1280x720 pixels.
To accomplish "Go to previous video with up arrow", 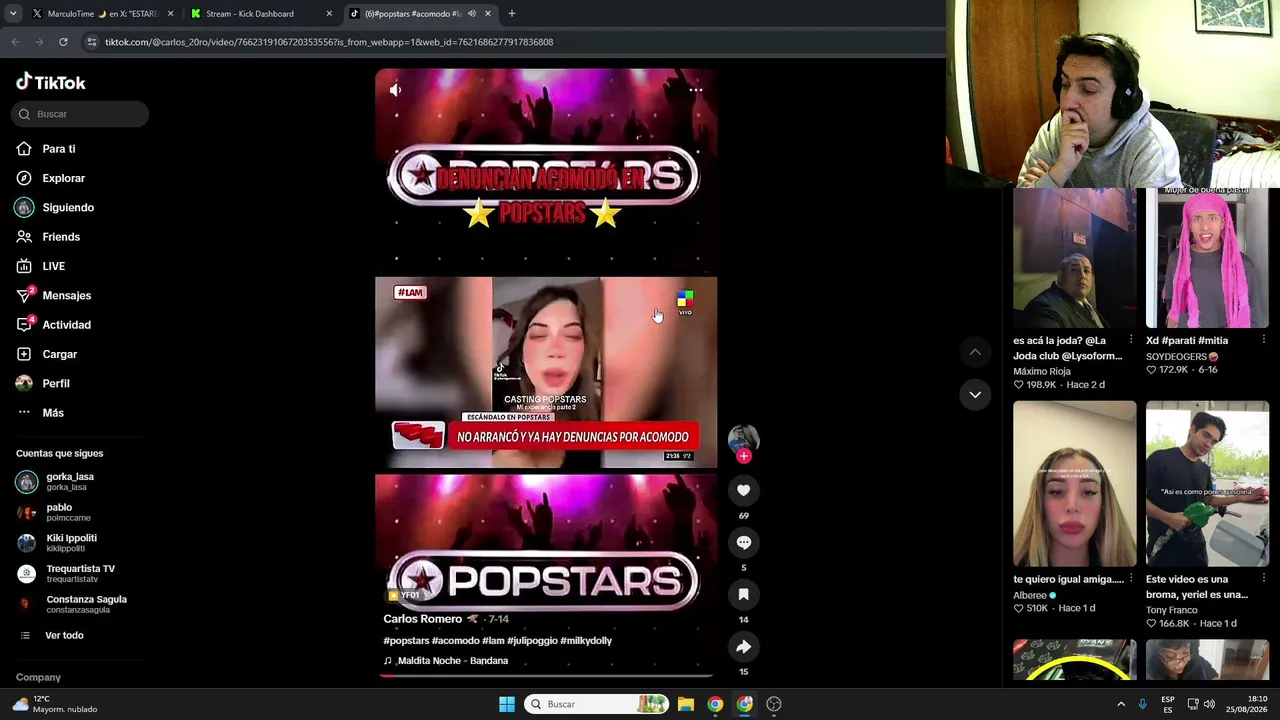I will click(975, 352).
